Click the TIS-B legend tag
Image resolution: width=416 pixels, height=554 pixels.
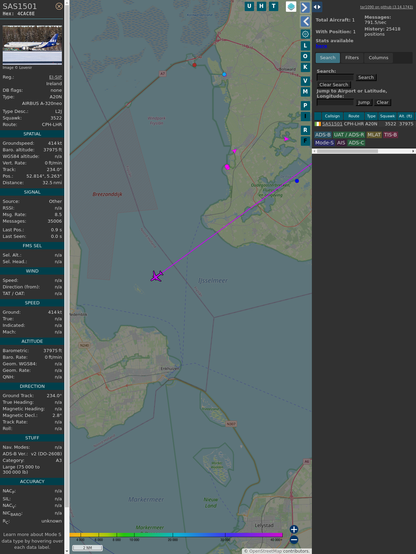[391, 135]
